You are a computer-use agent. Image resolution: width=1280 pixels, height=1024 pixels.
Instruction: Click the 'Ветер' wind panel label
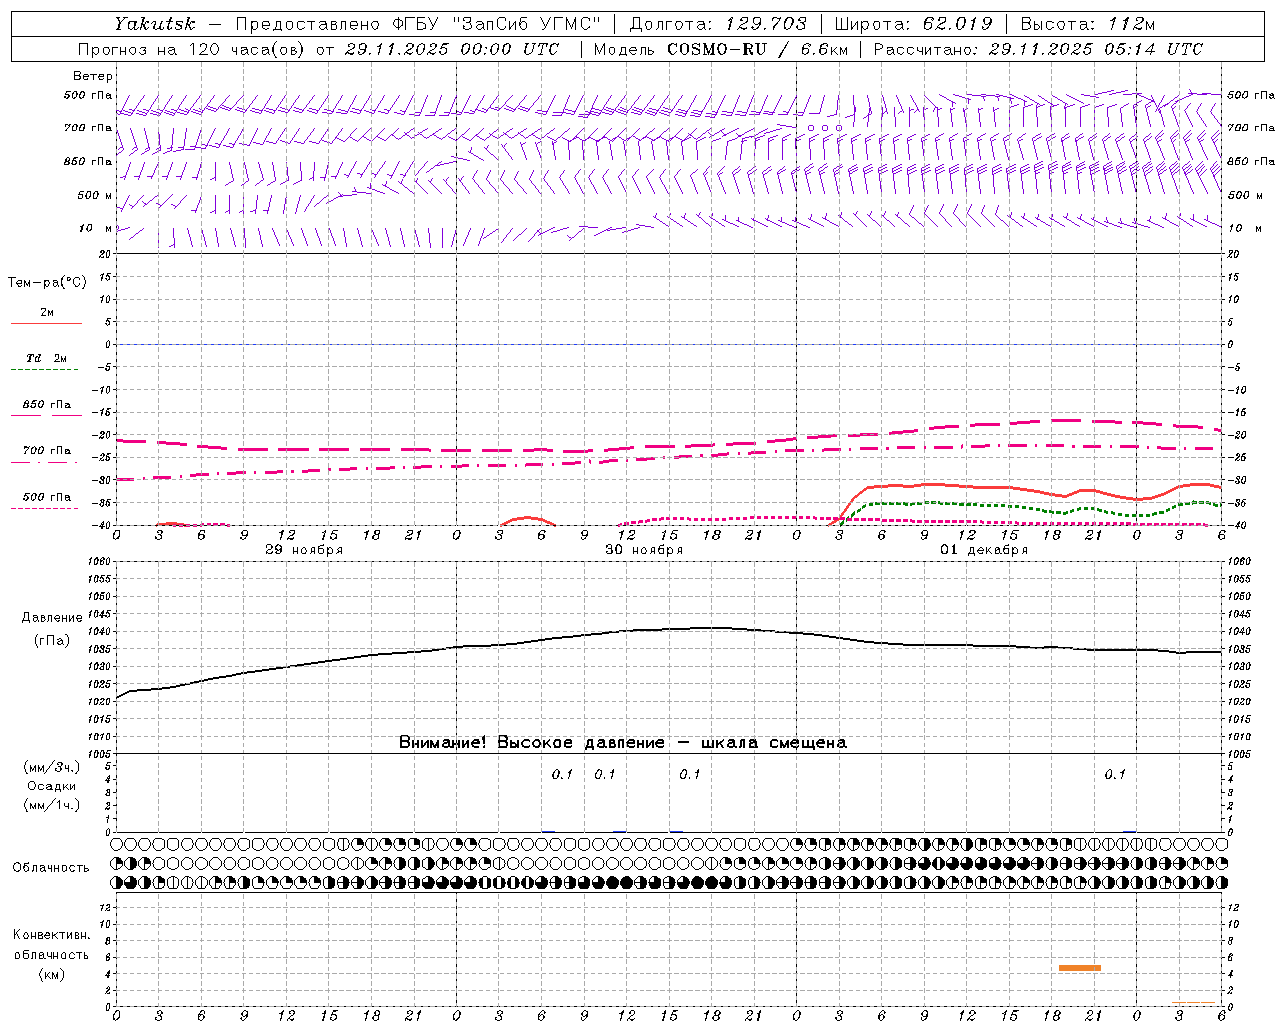[93, 76]
